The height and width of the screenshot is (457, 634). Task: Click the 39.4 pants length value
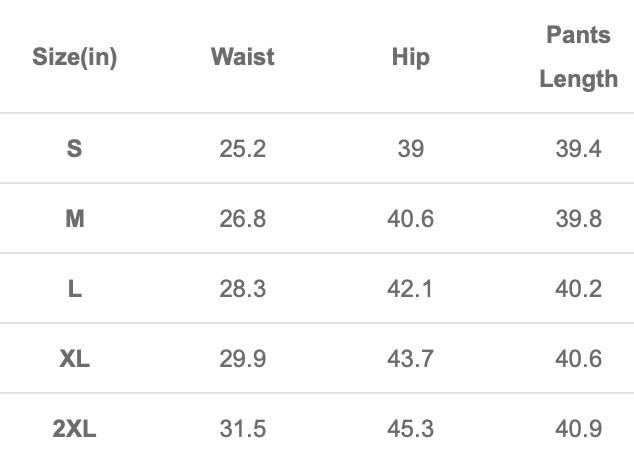[578, 149]
